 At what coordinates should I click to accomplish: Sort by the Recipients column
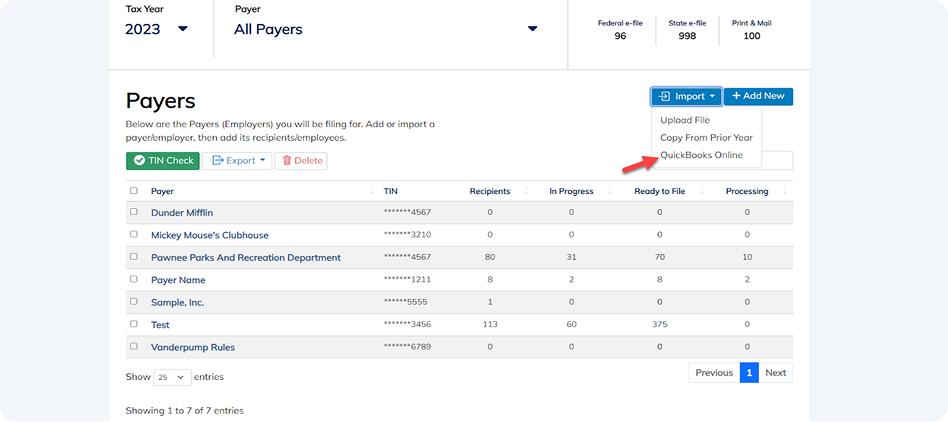[490, 191]
